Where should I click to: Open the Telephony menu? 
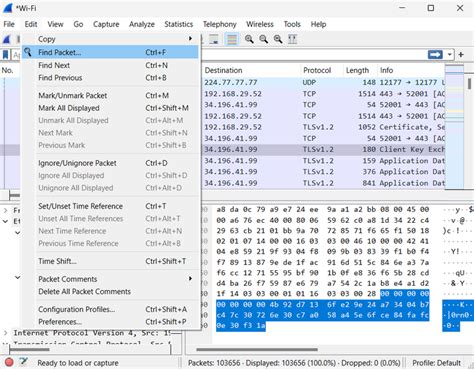point(220,24)
